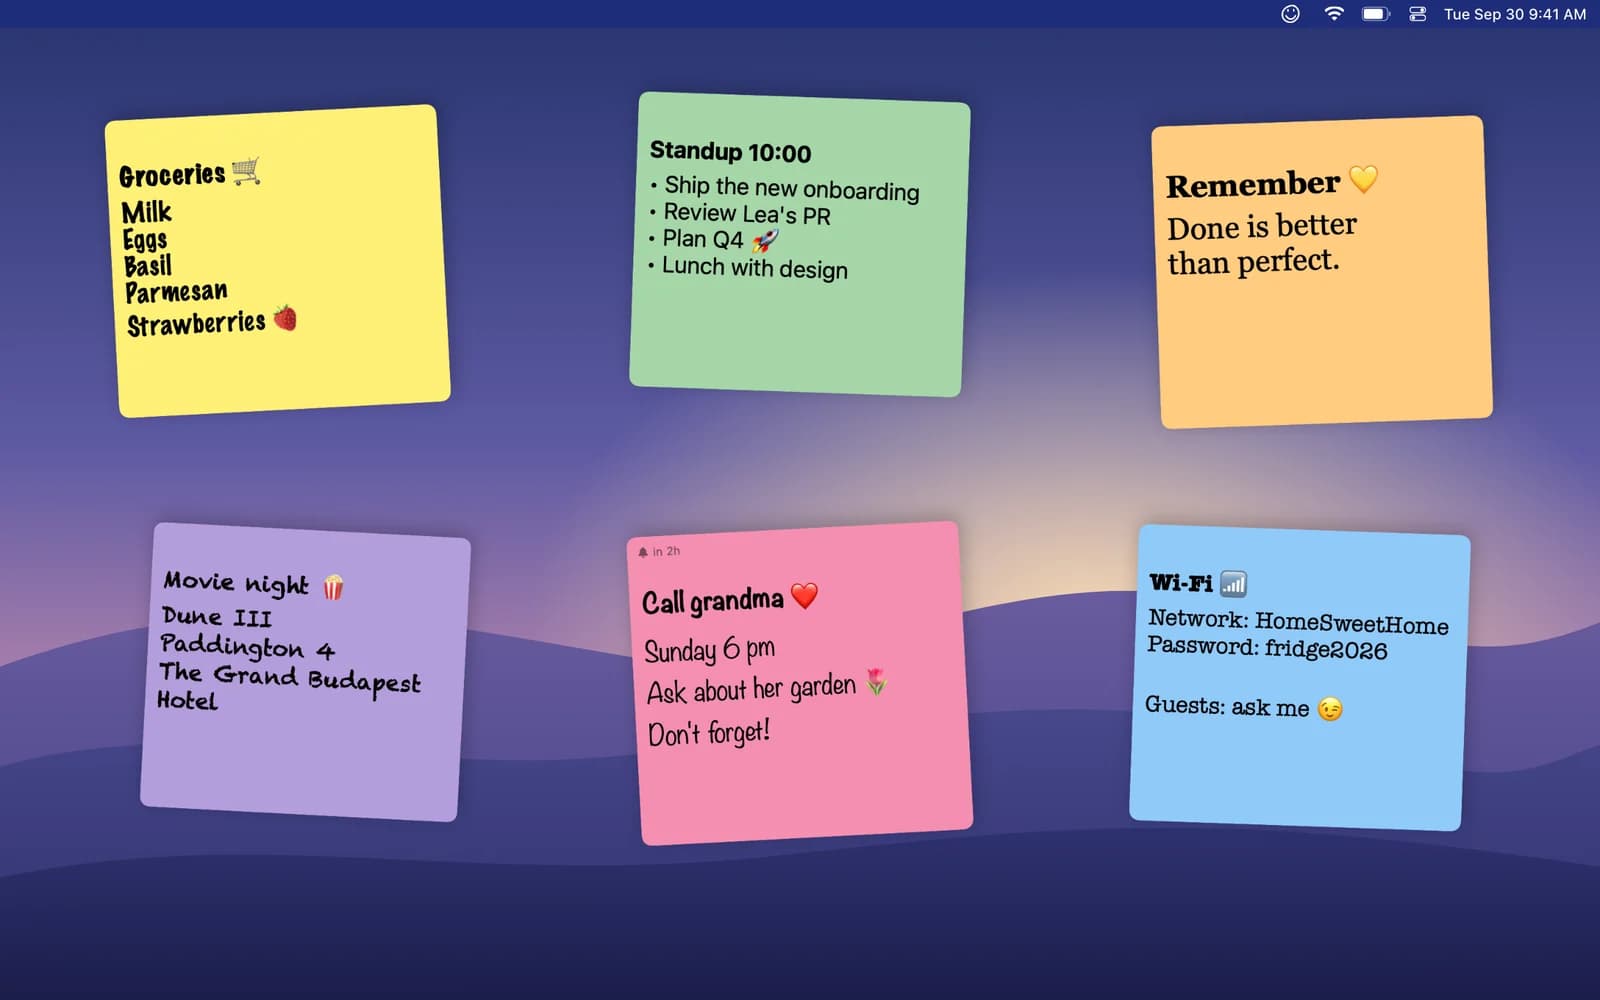
Task: Click Sunday 6 pm on the pink note
Action: coord(709,650)
